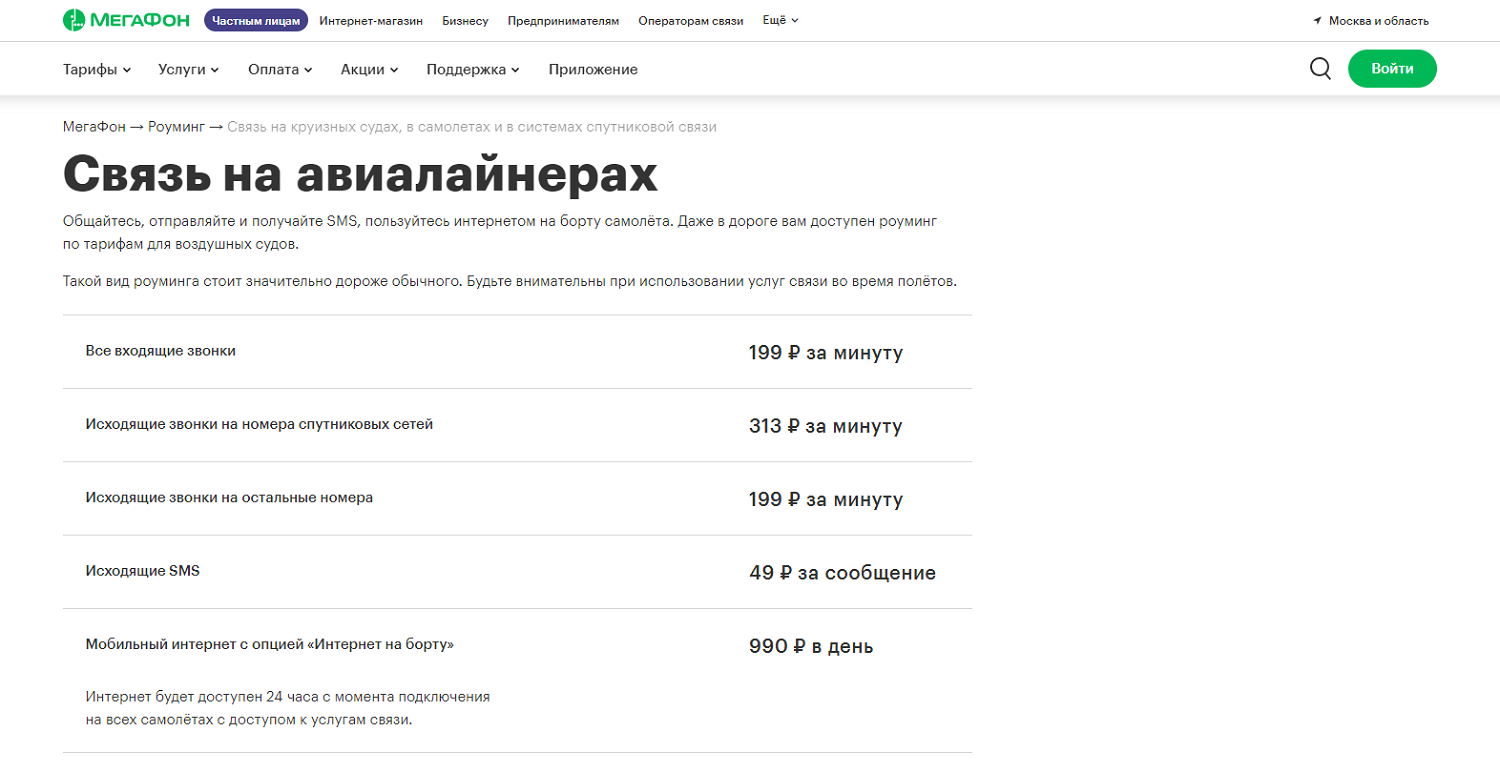Screen dimensions: 1500x772
Task: Click 199 ₽ price for входящие звонки
Action: pos(825,353)
